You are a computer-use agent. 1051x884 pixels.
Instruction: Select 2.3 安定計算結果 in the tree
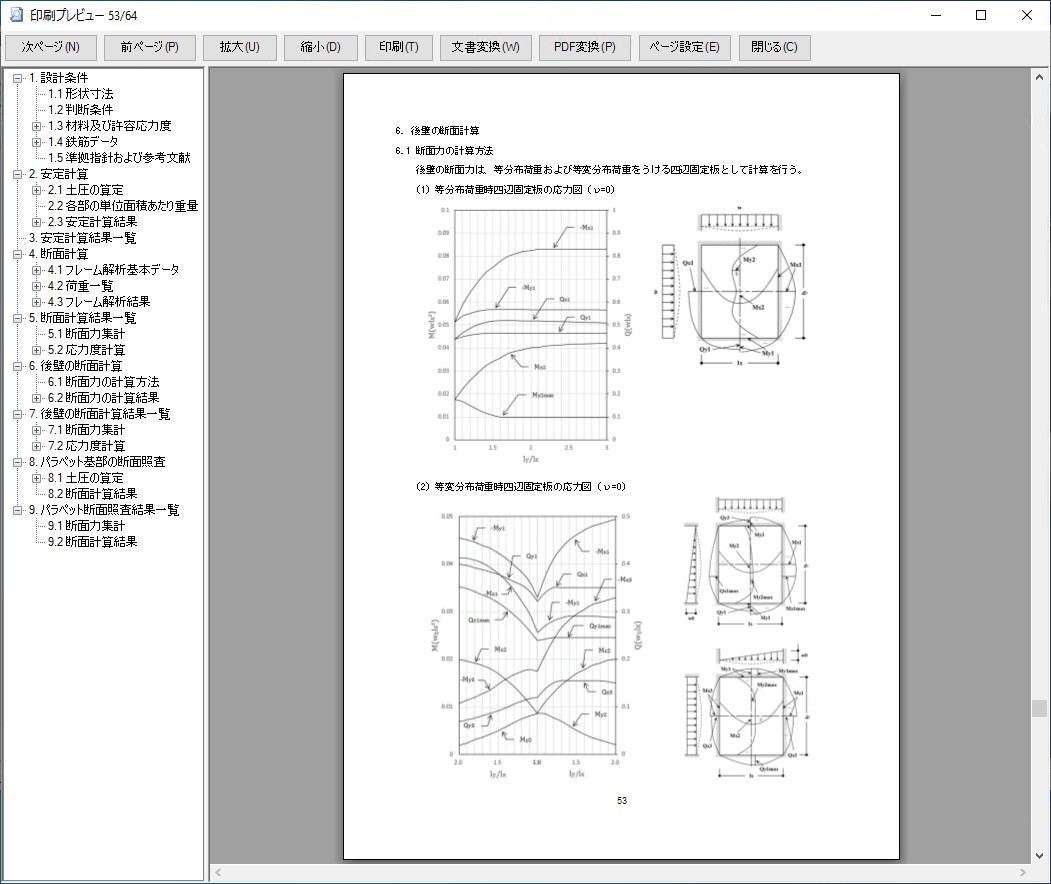[92, 222]
